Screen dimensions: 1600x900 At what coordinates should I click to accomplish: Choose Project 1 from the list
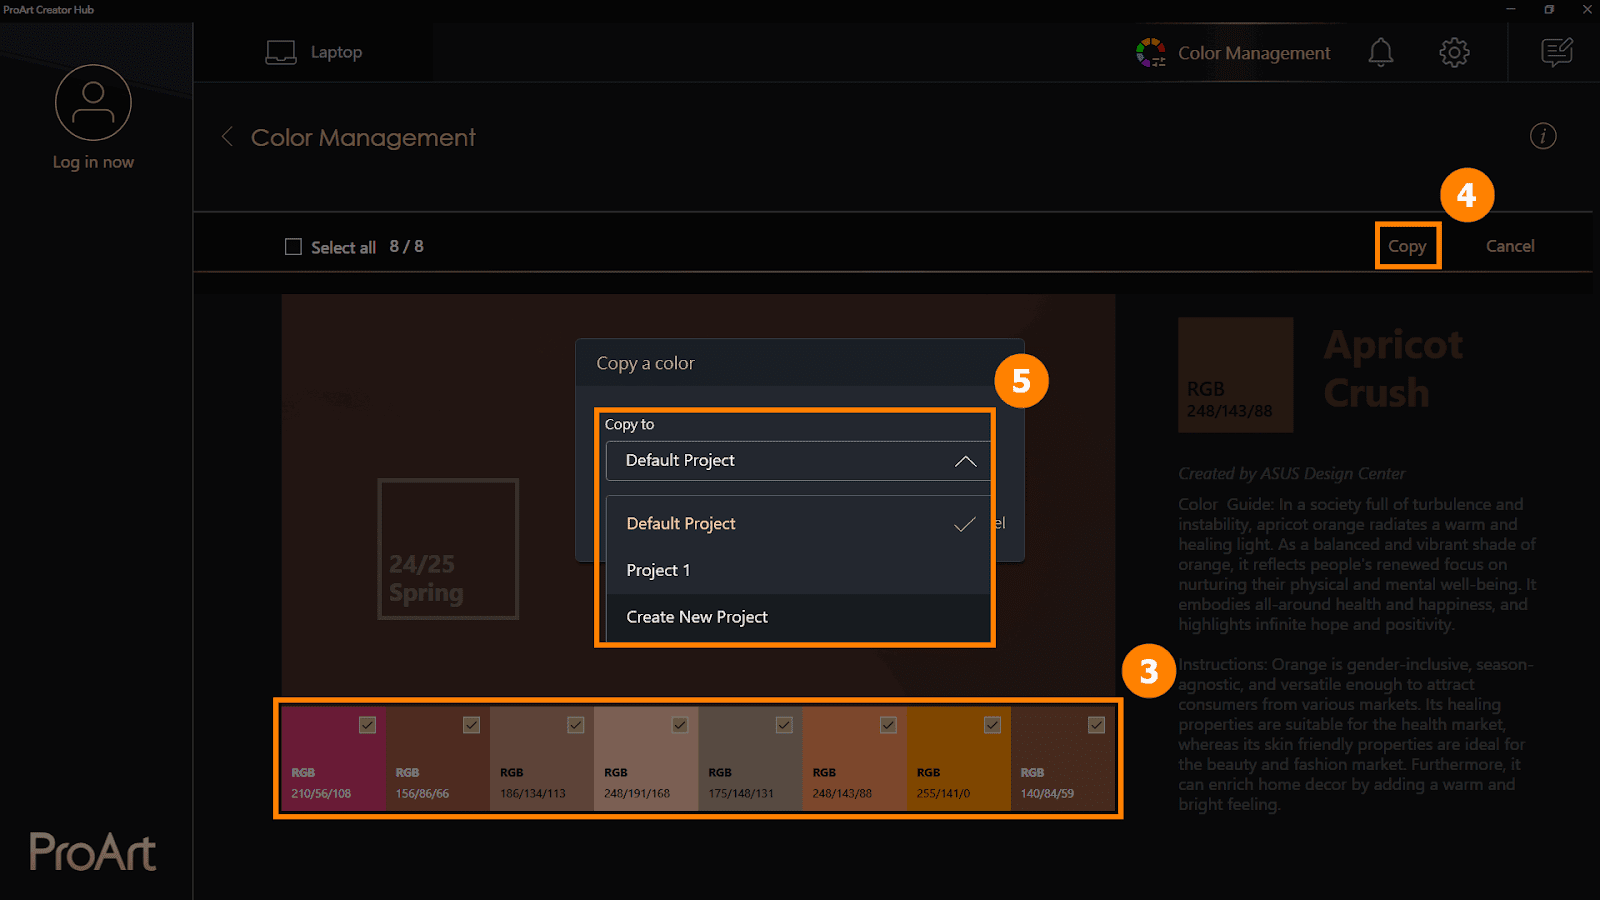798,570
